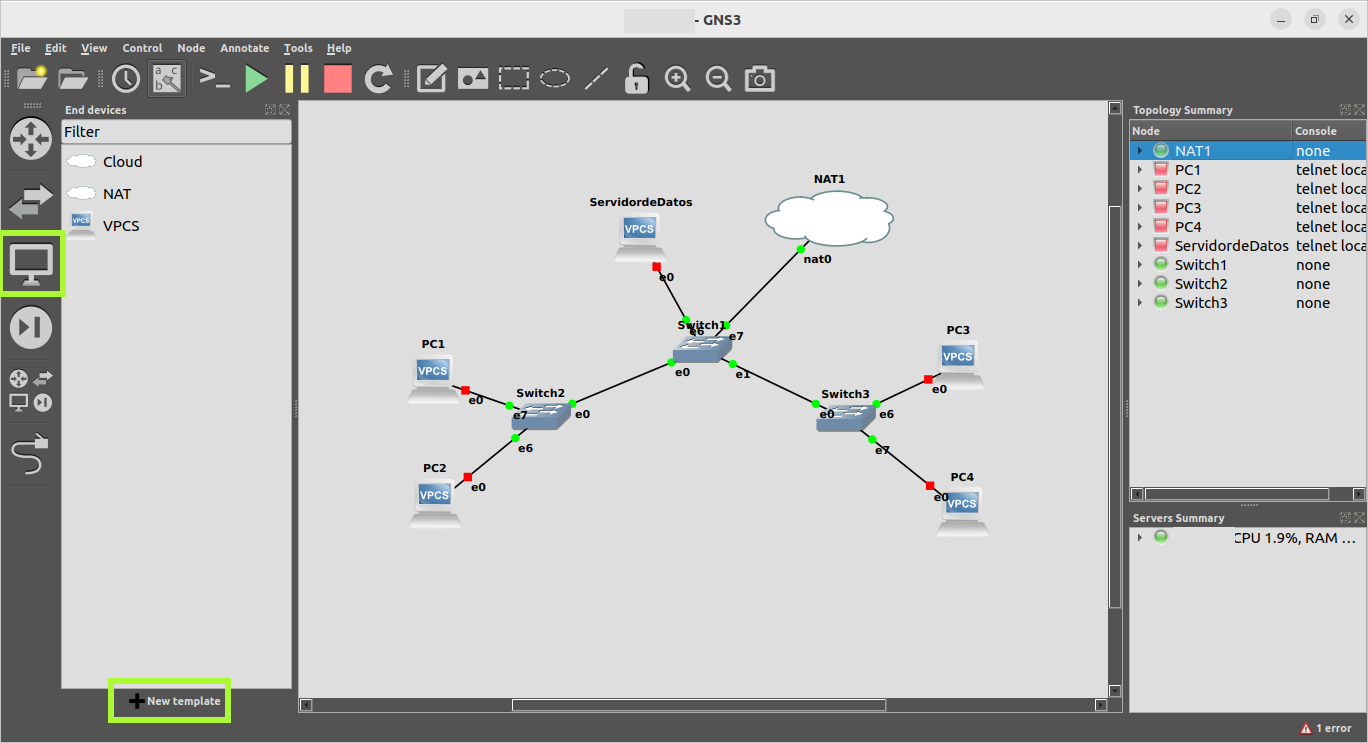Click the canvas horizontal scrollbar
Image resolution: width=1368 pixels, height=743 pixels.
(699, 705)
